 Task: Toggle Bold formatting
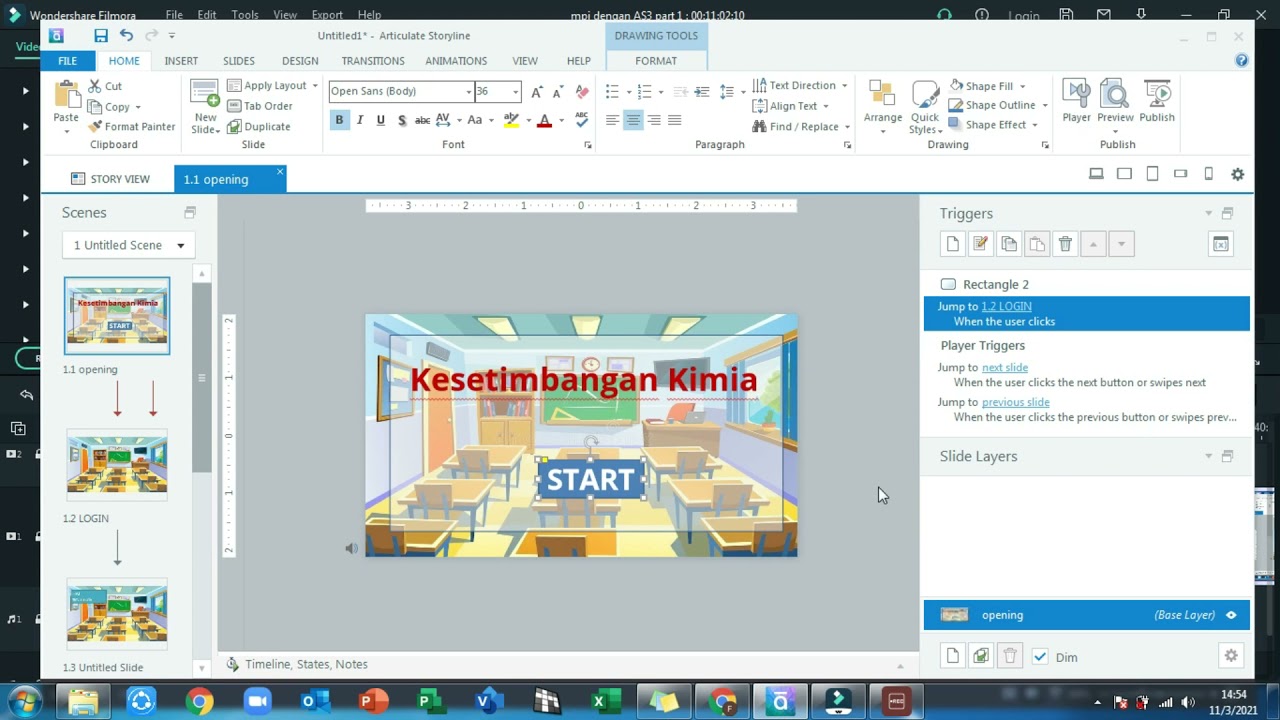click(339, 120)
